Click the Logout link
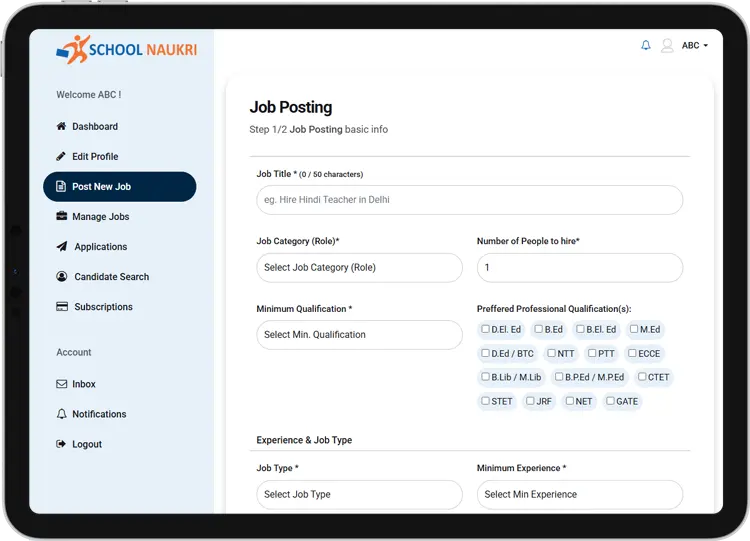This screenshot has width=750, height=541. coord(87,444)
